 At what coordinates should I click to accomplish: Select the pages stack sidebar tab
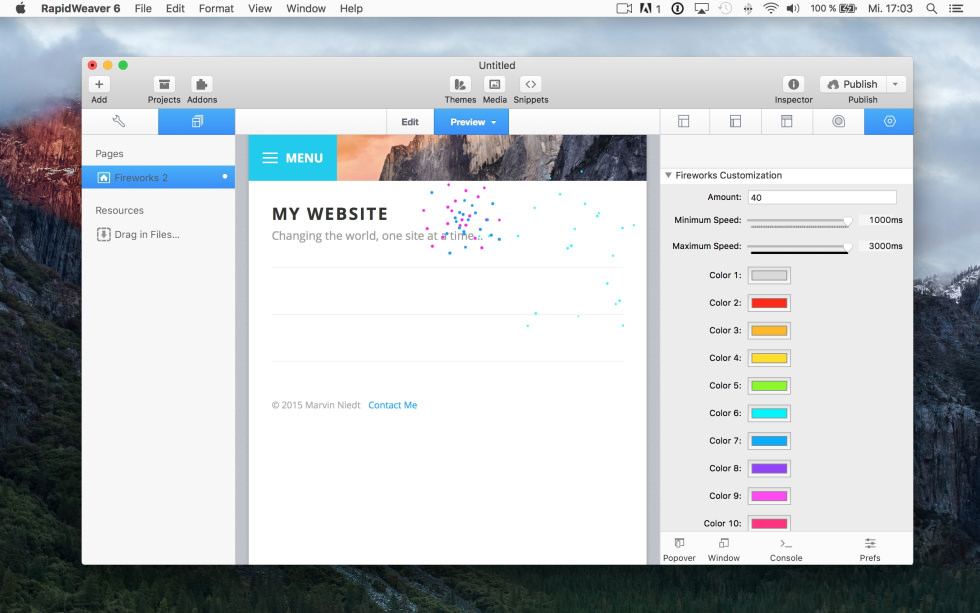coord(197,122)
